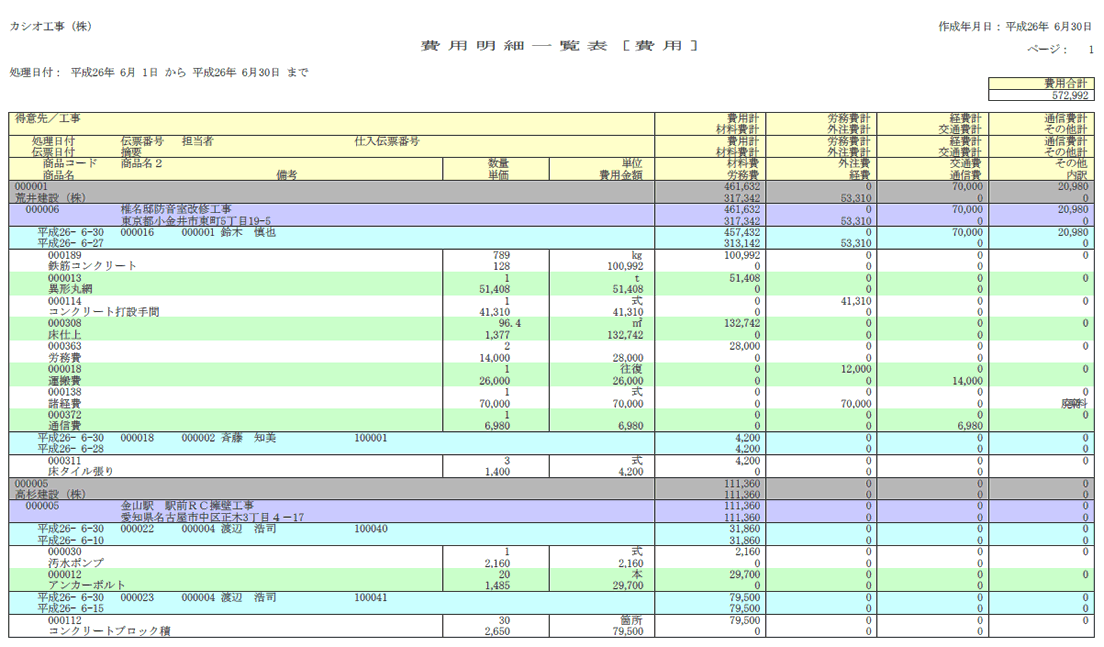Click the 商品コード header label

tap(70, 163)
